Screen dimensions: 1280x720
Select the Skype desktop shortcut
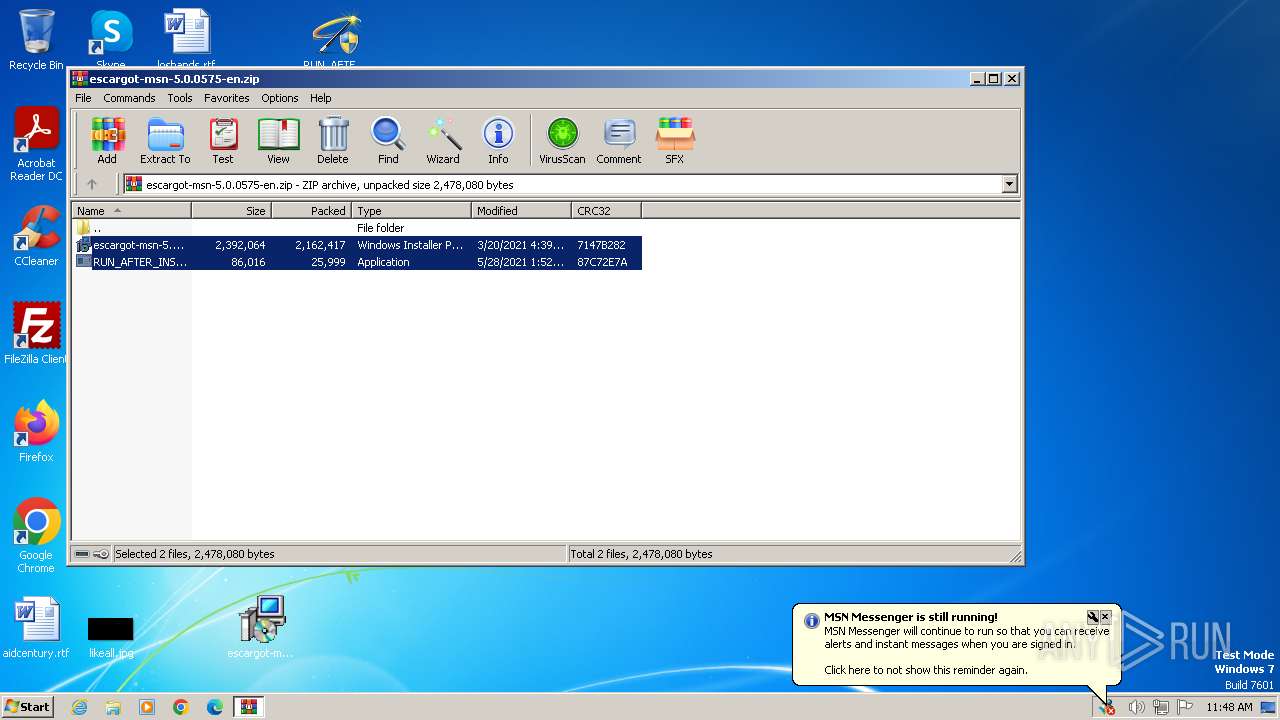click(111, 40)
